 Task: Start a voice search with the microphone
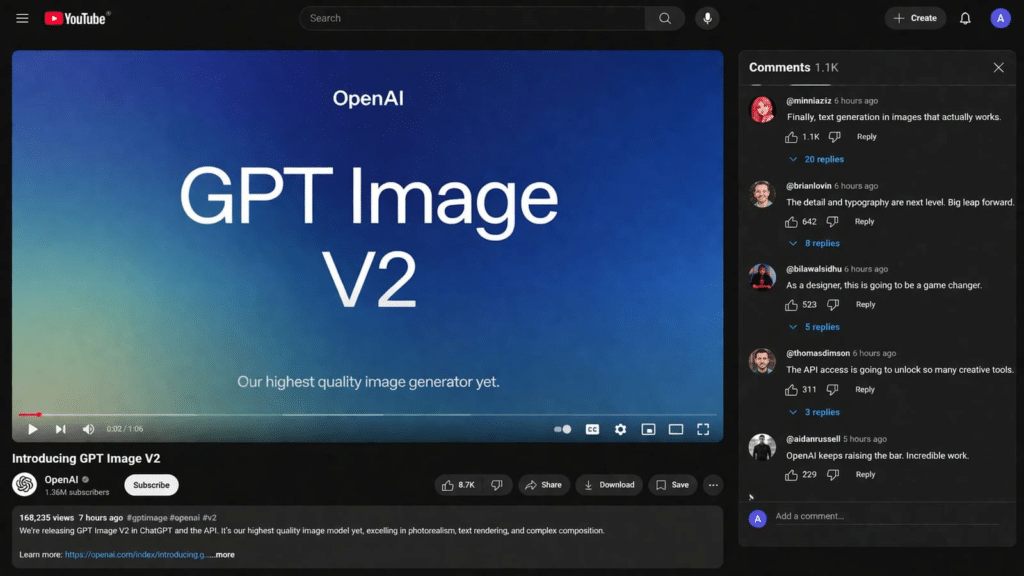pos(707,18)
